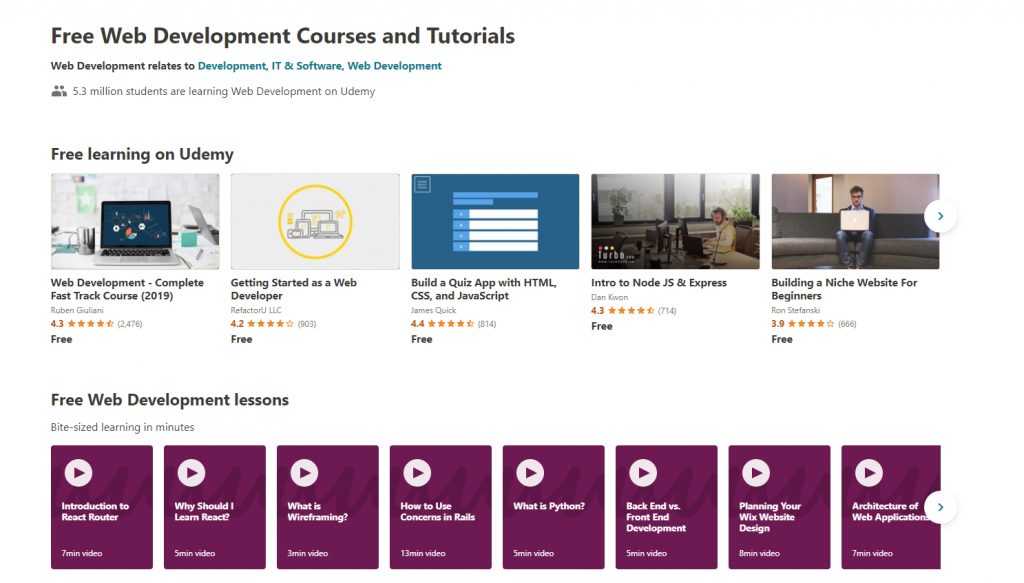Screen dimensions: 1024x583
Task: Click Free price under Build a Quiz App
Action: point(422,339)
